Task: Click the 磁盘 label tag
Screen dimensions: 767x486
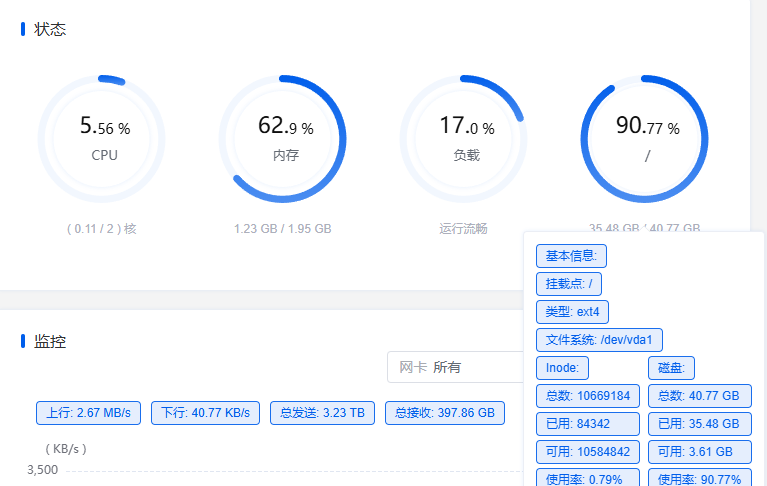Action: point(671,368)
